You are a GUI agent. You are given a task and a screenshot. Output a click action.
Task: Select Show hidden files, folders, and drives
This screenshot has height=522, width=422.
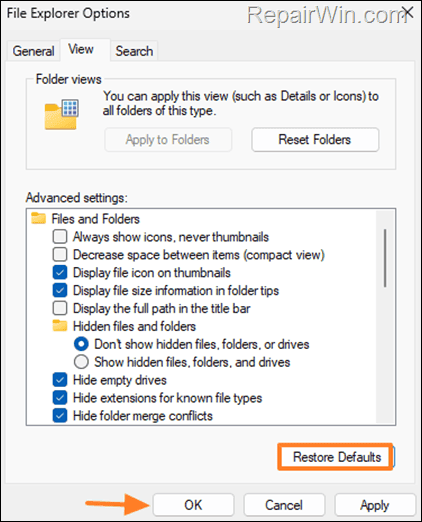[81, 362]
